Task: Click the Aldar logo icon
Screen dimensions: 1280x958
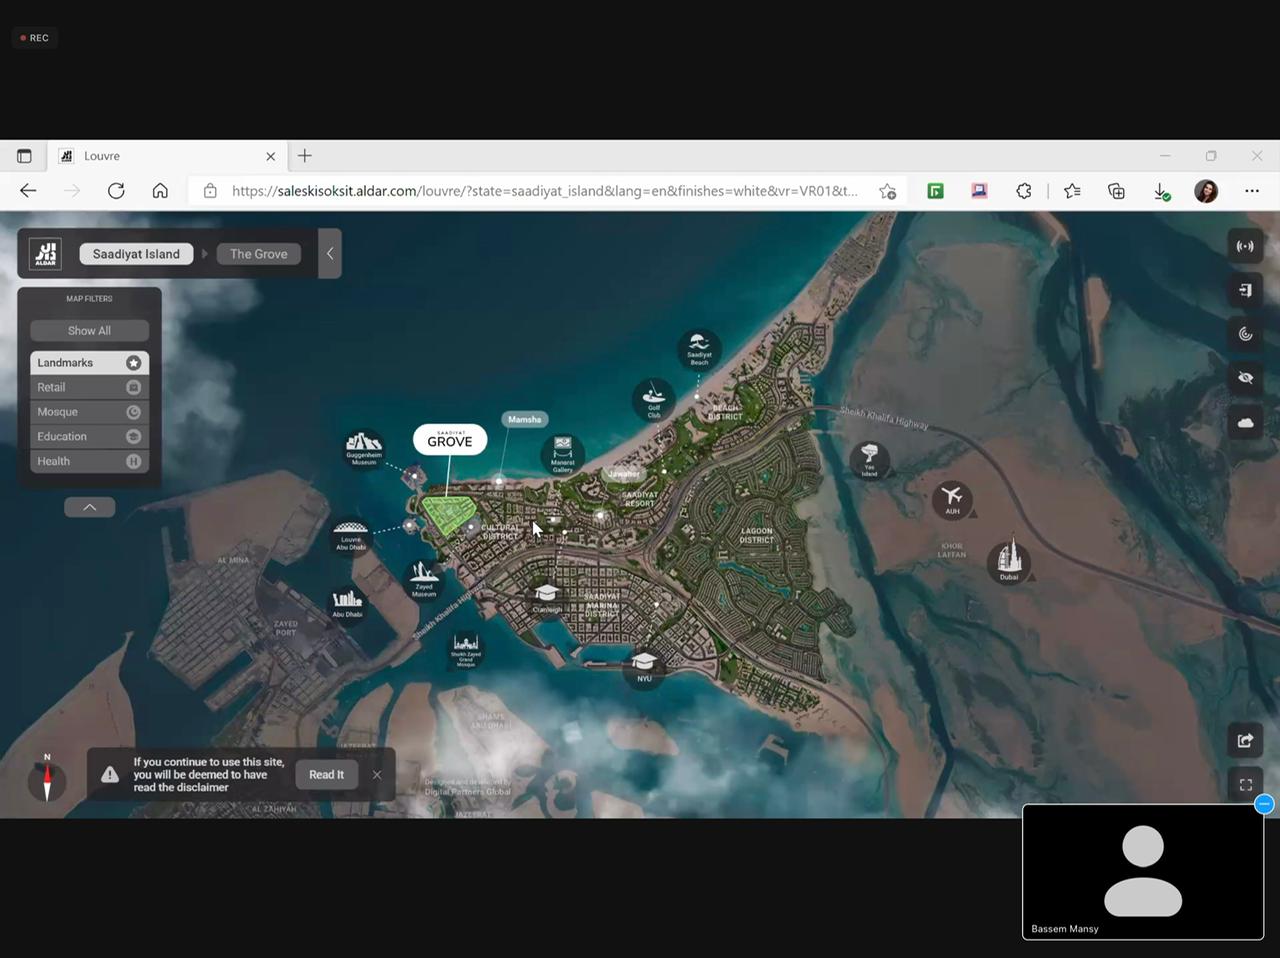Action: pos(46,254)
